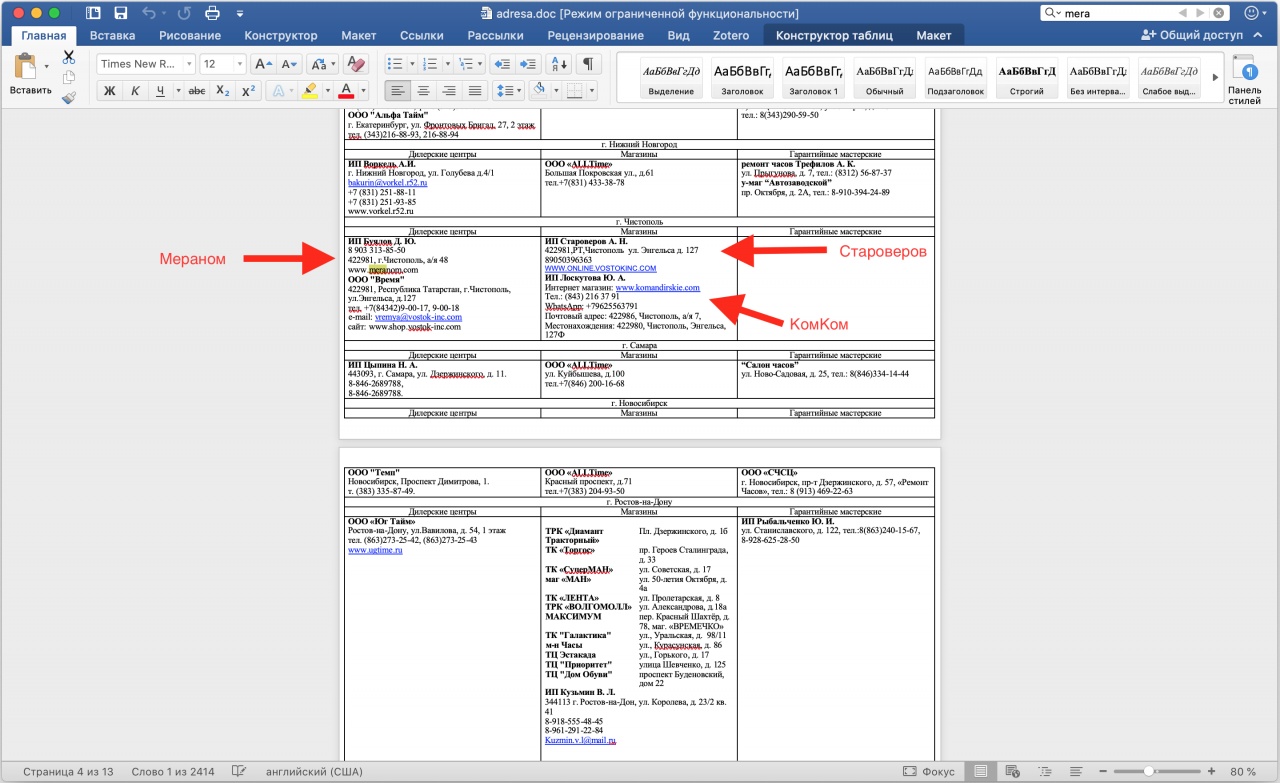Toggle bold formatting (Ж)

coord(110,91)
